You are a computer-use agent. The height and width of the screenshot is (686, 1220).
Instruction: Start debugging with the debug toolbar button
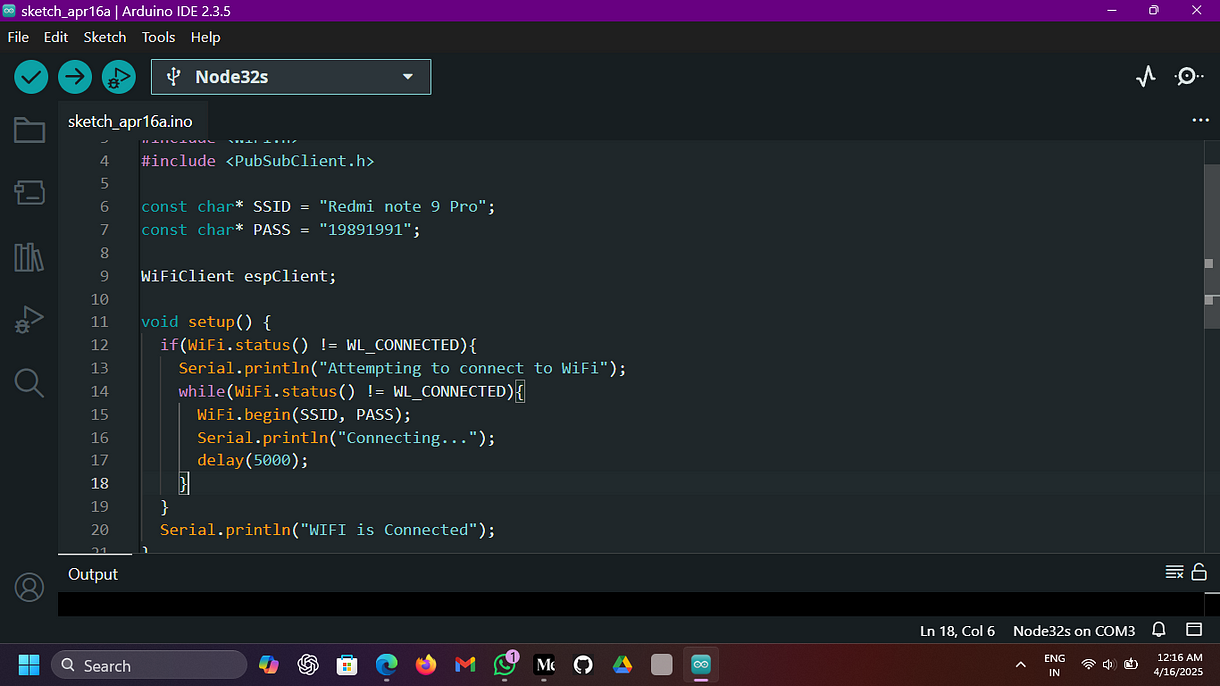click(x=118, y=76)
